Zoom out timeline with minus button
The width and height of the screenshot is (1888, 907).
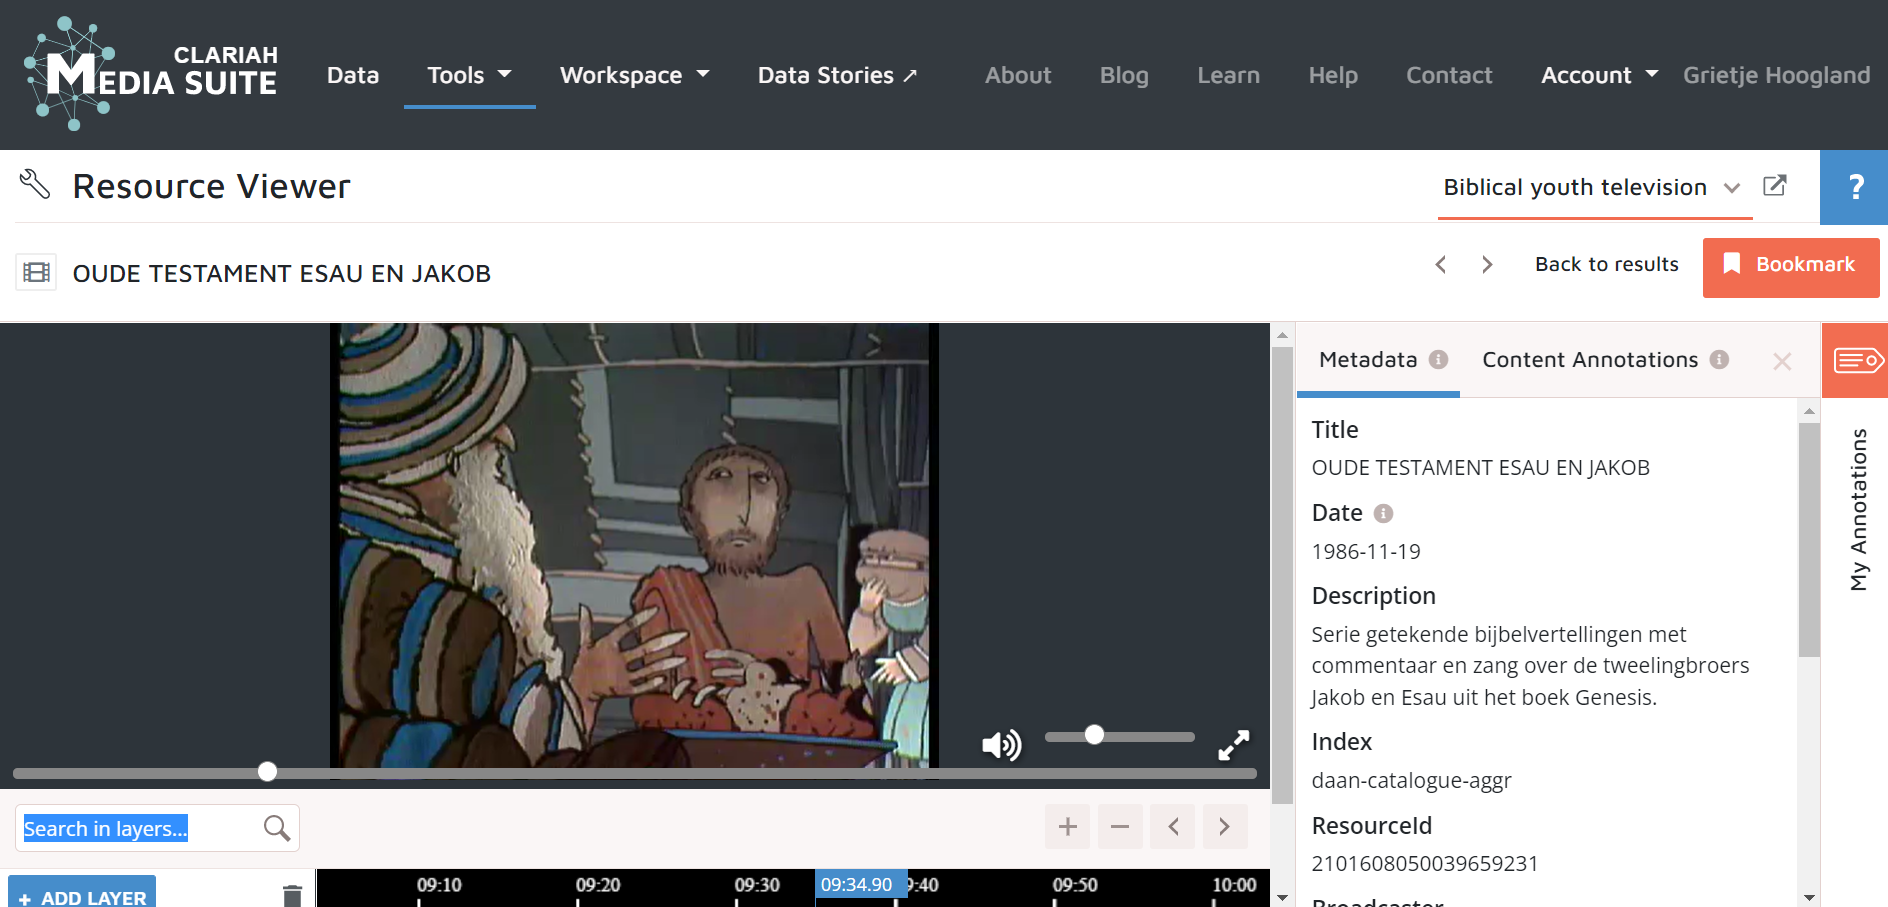pos(1120,827)
